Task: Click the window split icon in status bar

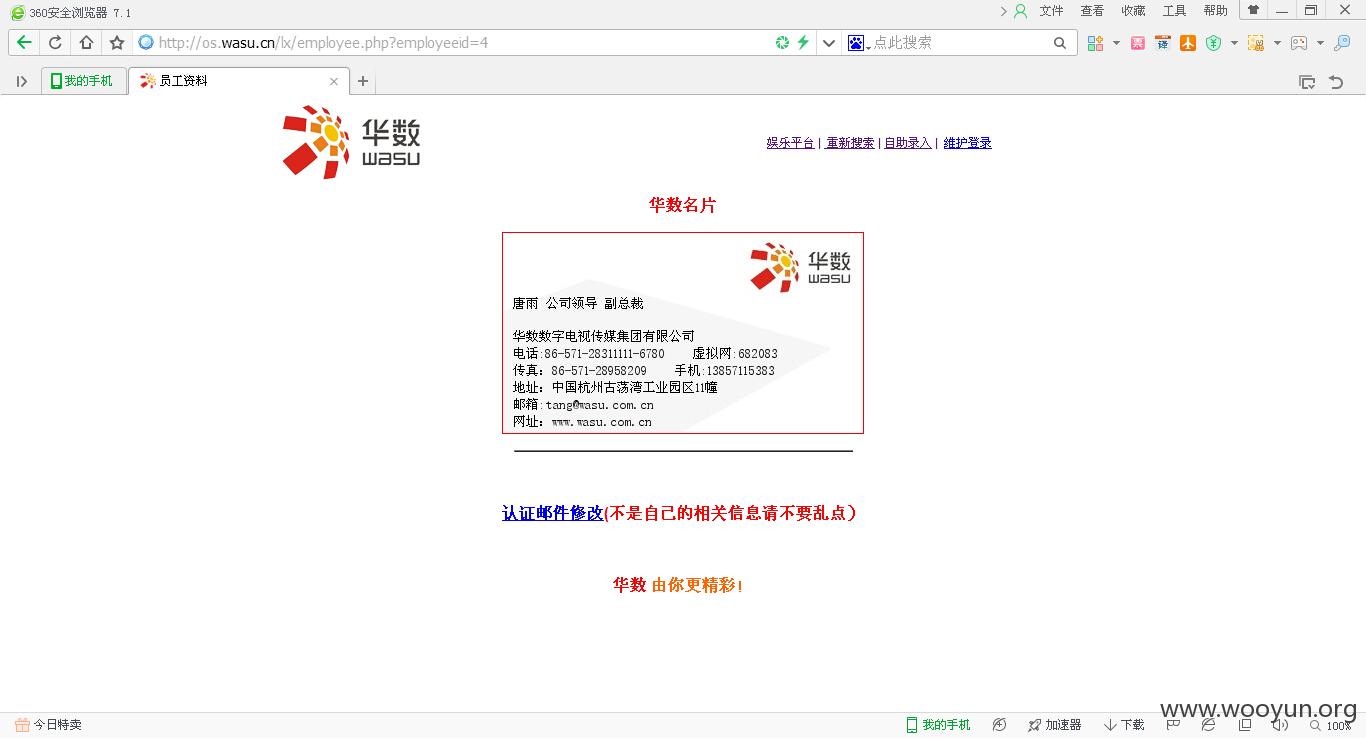Action: pos(1245,725)
